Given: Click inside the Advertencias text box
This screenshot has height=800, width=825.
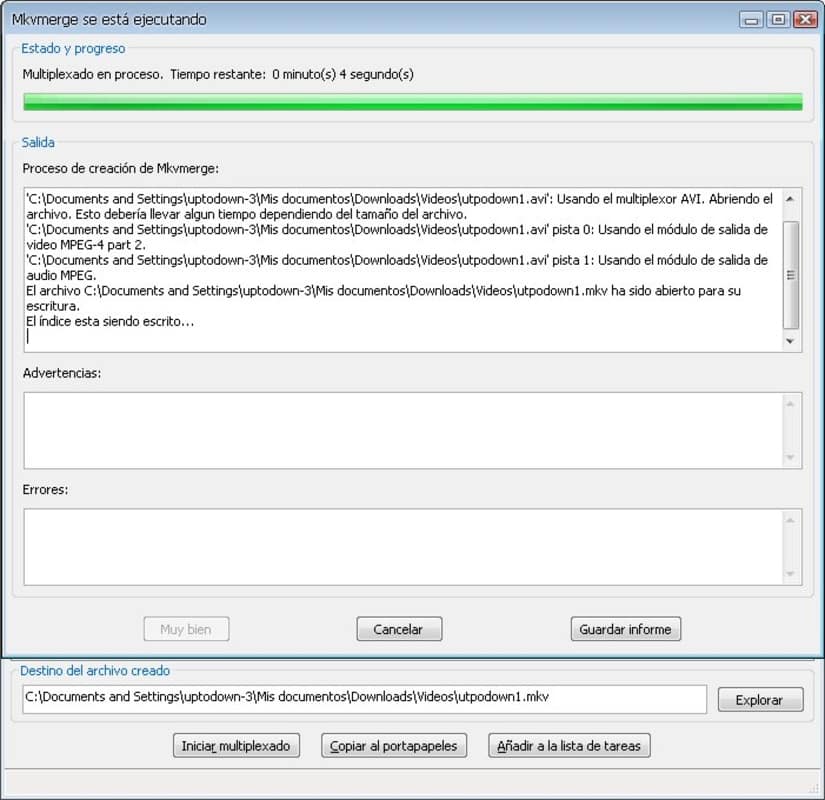Looking at the screenshot, I should [x=400, y=430].
